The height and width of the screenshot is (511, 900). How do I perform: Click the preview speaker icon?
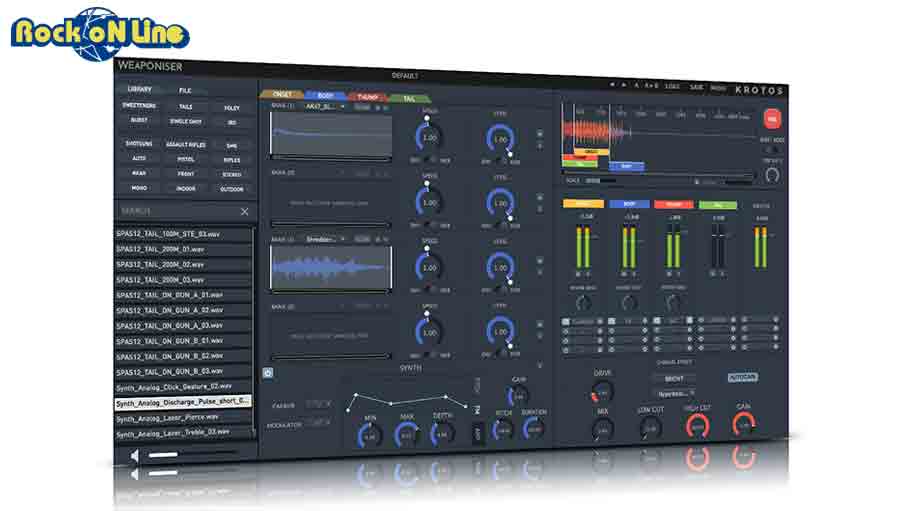coord(134,455)
